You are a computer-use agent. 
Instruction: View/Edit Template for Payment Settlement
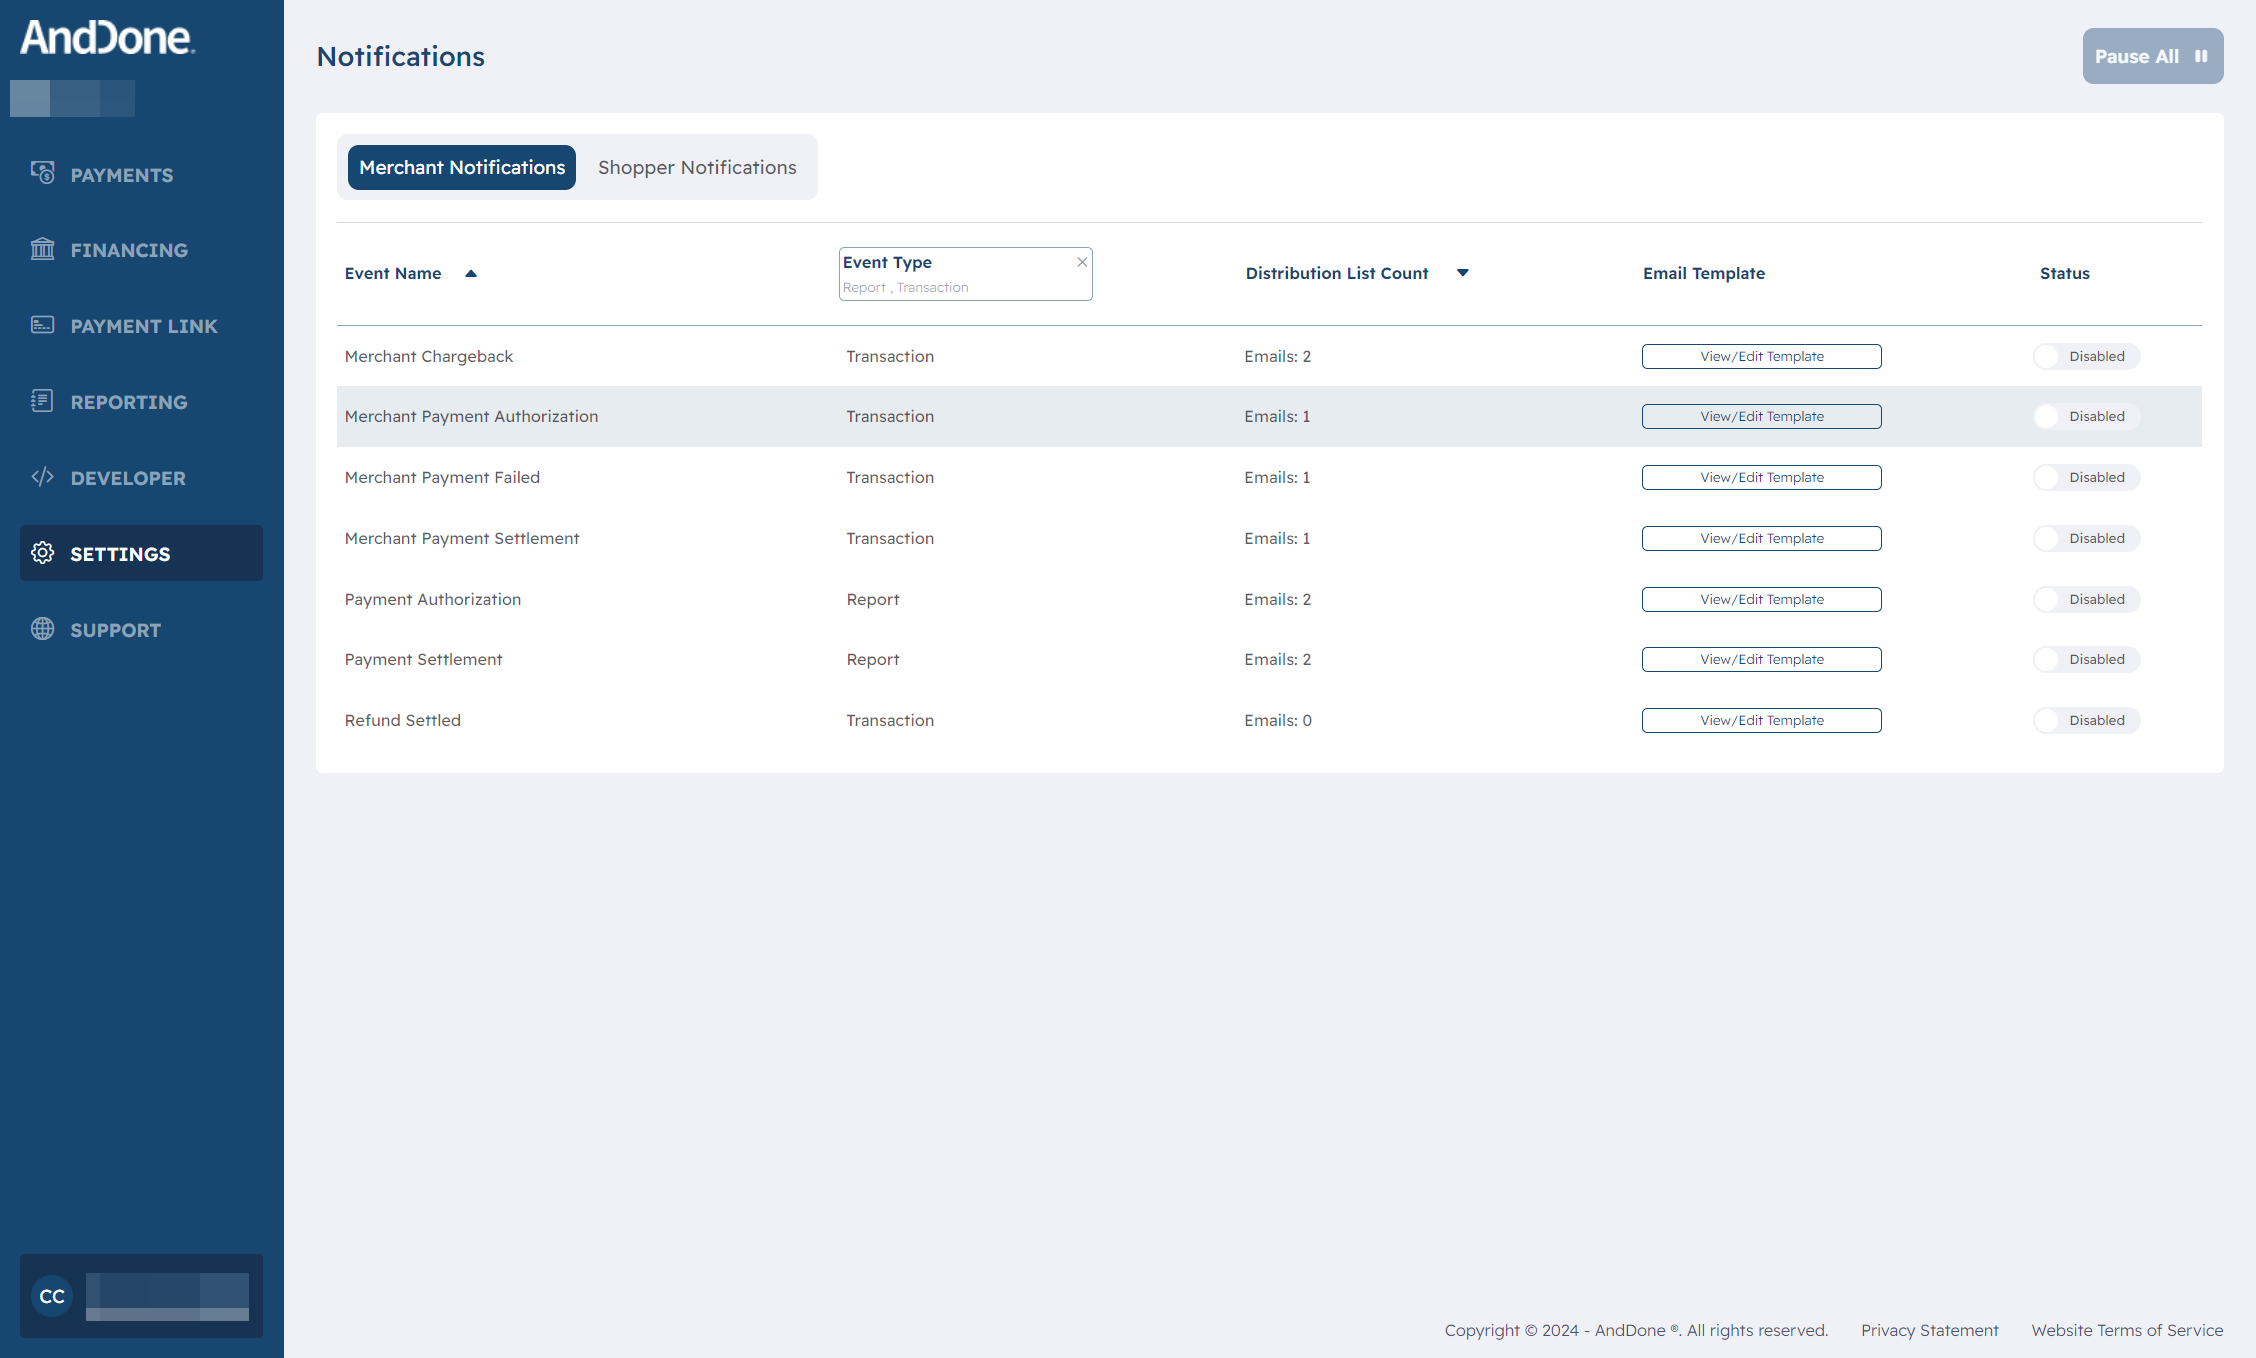[x=1761, y=659]
